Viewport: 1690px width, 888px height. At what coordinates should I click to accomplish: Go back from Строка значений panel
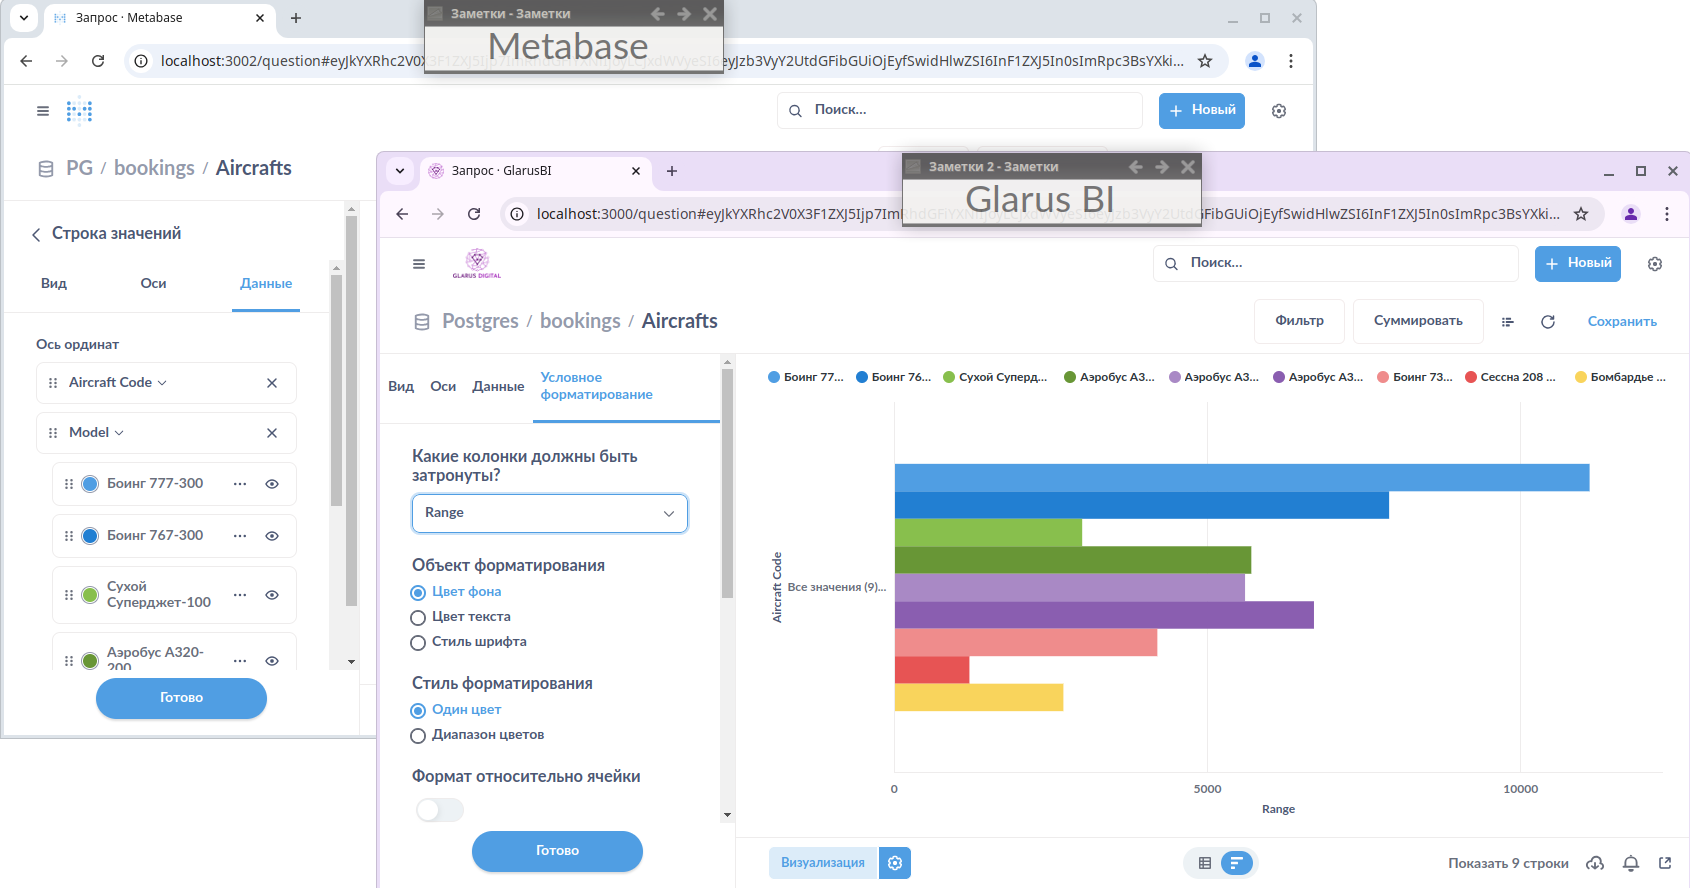[36, 234]
